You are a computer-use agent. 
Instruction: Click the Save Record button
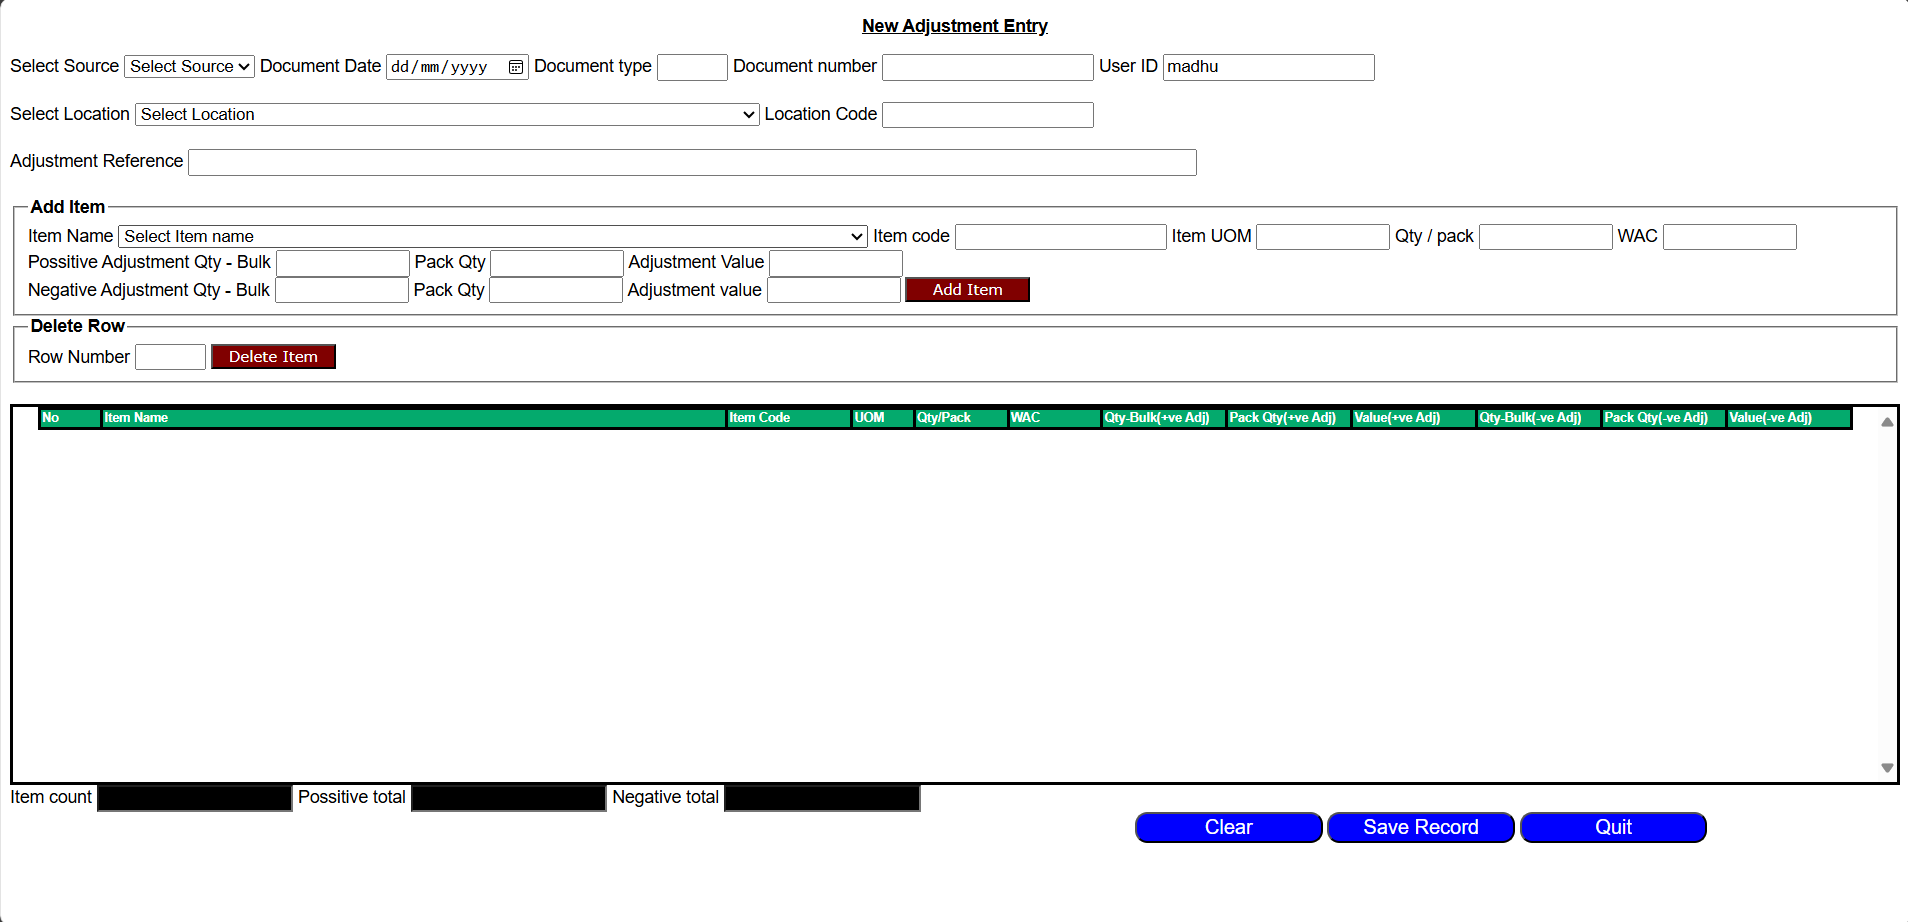pyautogui.click(x=1420, y=828)
